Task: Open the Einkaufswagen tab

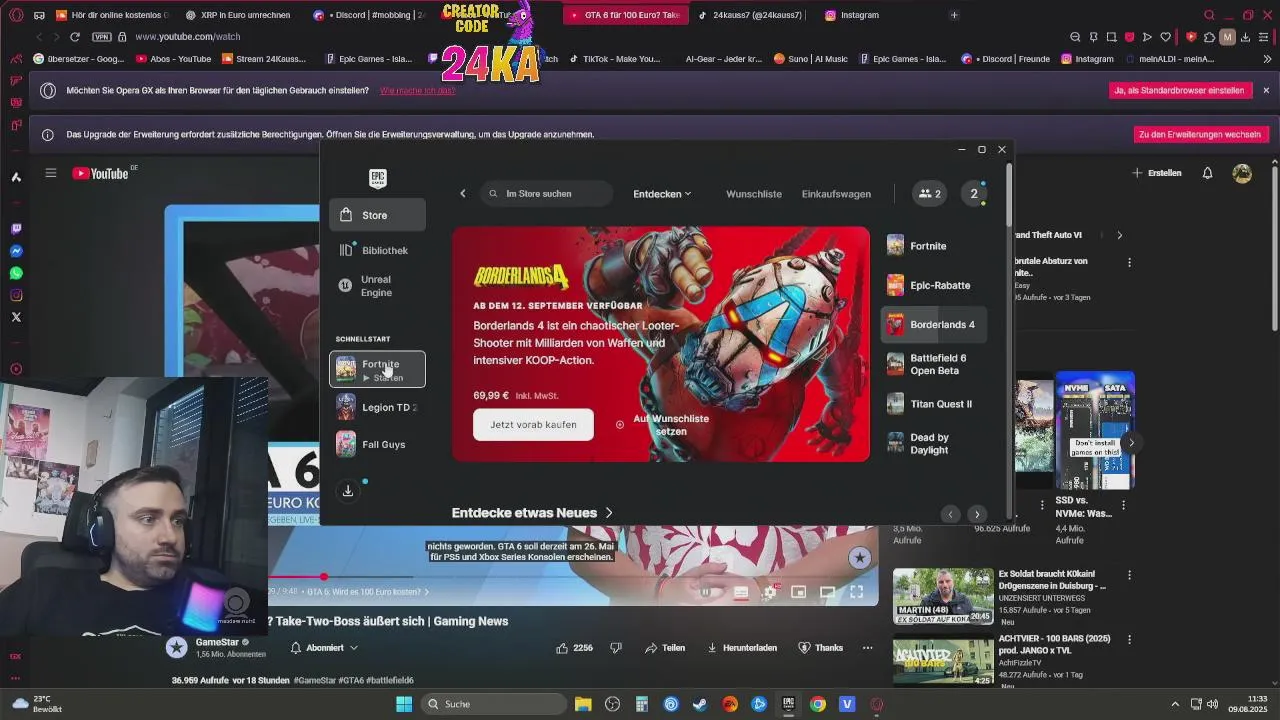Action: pyautogui.click(x=836, y=194)
